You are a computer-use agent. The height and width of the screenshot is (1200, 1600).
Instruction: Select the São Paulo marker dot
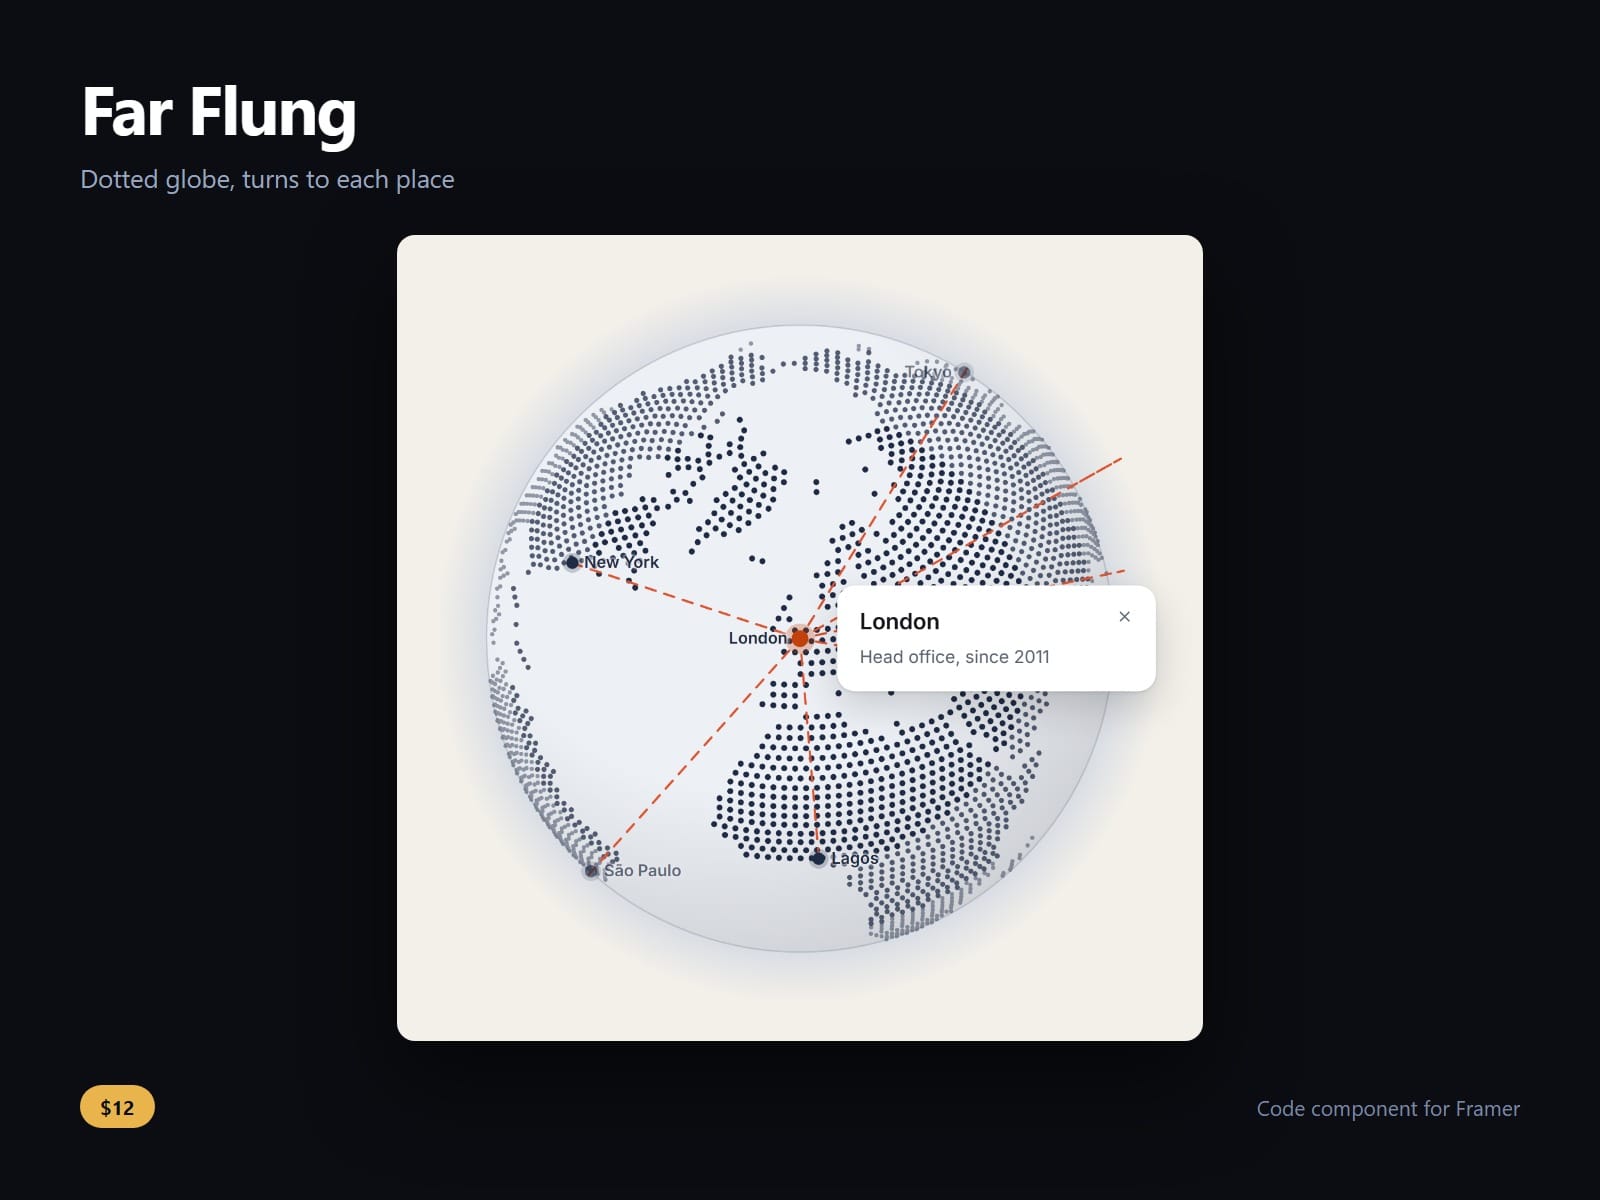pos(591,871)
